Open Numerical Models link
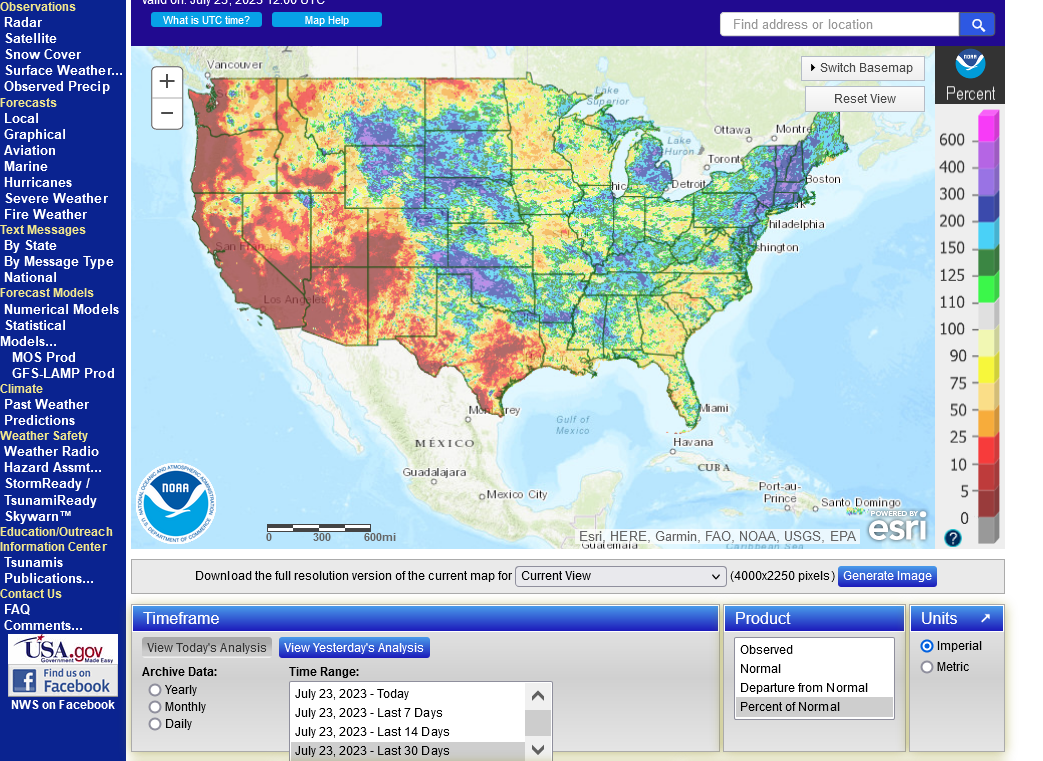This screenshot has height=761, width=1043. [x=62, y=309]
